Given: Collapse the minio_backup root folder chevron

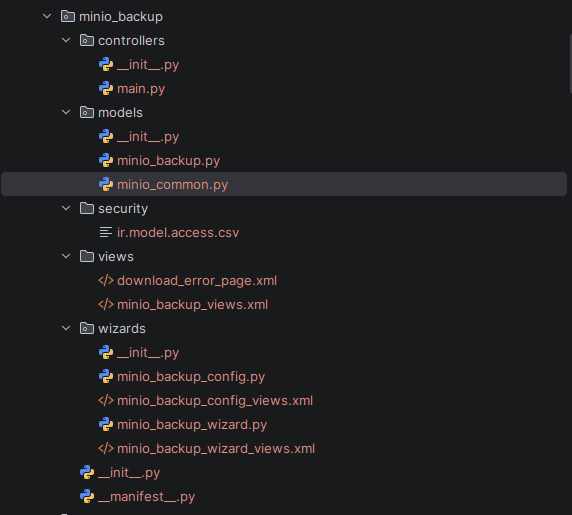Looking at the screenshot, I should tap(47, 16).
